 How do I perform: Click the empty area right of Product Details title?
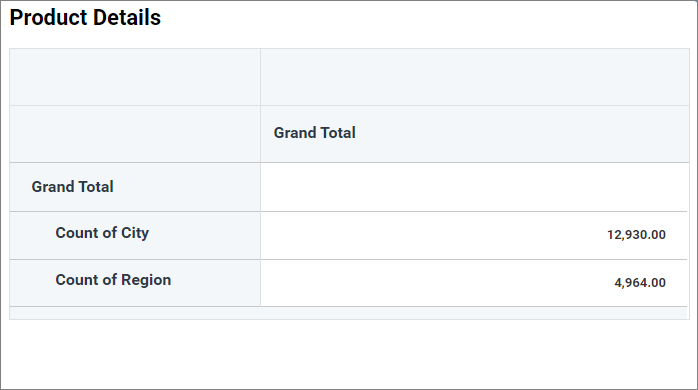tap(427, 18)
